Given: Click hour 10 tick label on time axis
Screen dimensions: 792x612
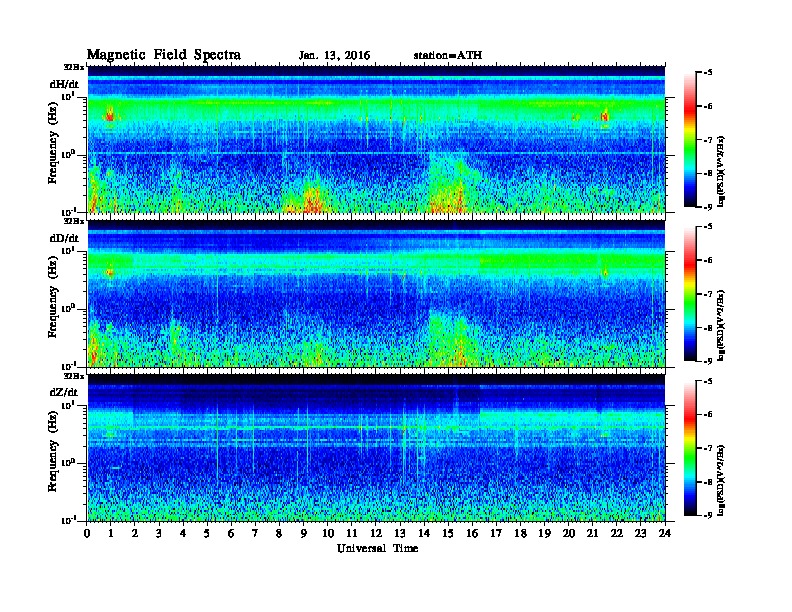Looking at the screenshot, I should [328, 533].
